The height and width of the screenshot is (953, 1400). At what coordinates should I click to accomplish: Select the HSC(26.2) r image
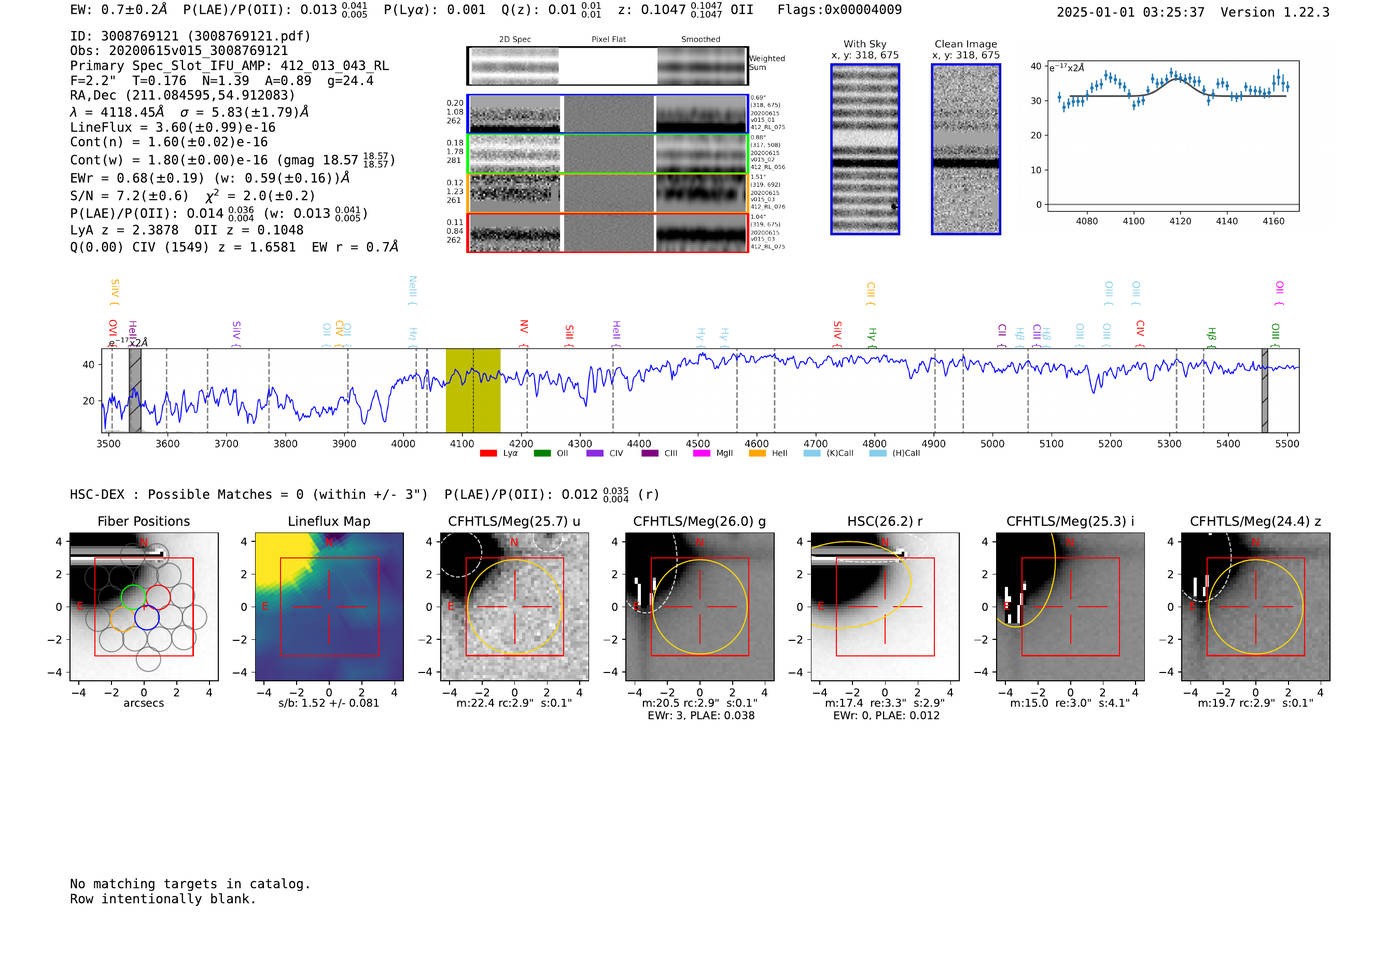pyautogui.click(x=884, y=607)
